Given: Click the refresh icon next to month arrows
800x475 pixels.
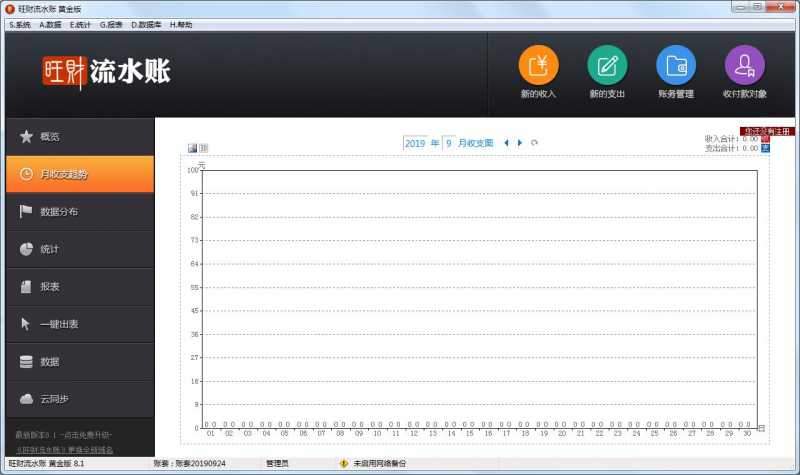Looking at the screenshot, I should tap(535, 143).
